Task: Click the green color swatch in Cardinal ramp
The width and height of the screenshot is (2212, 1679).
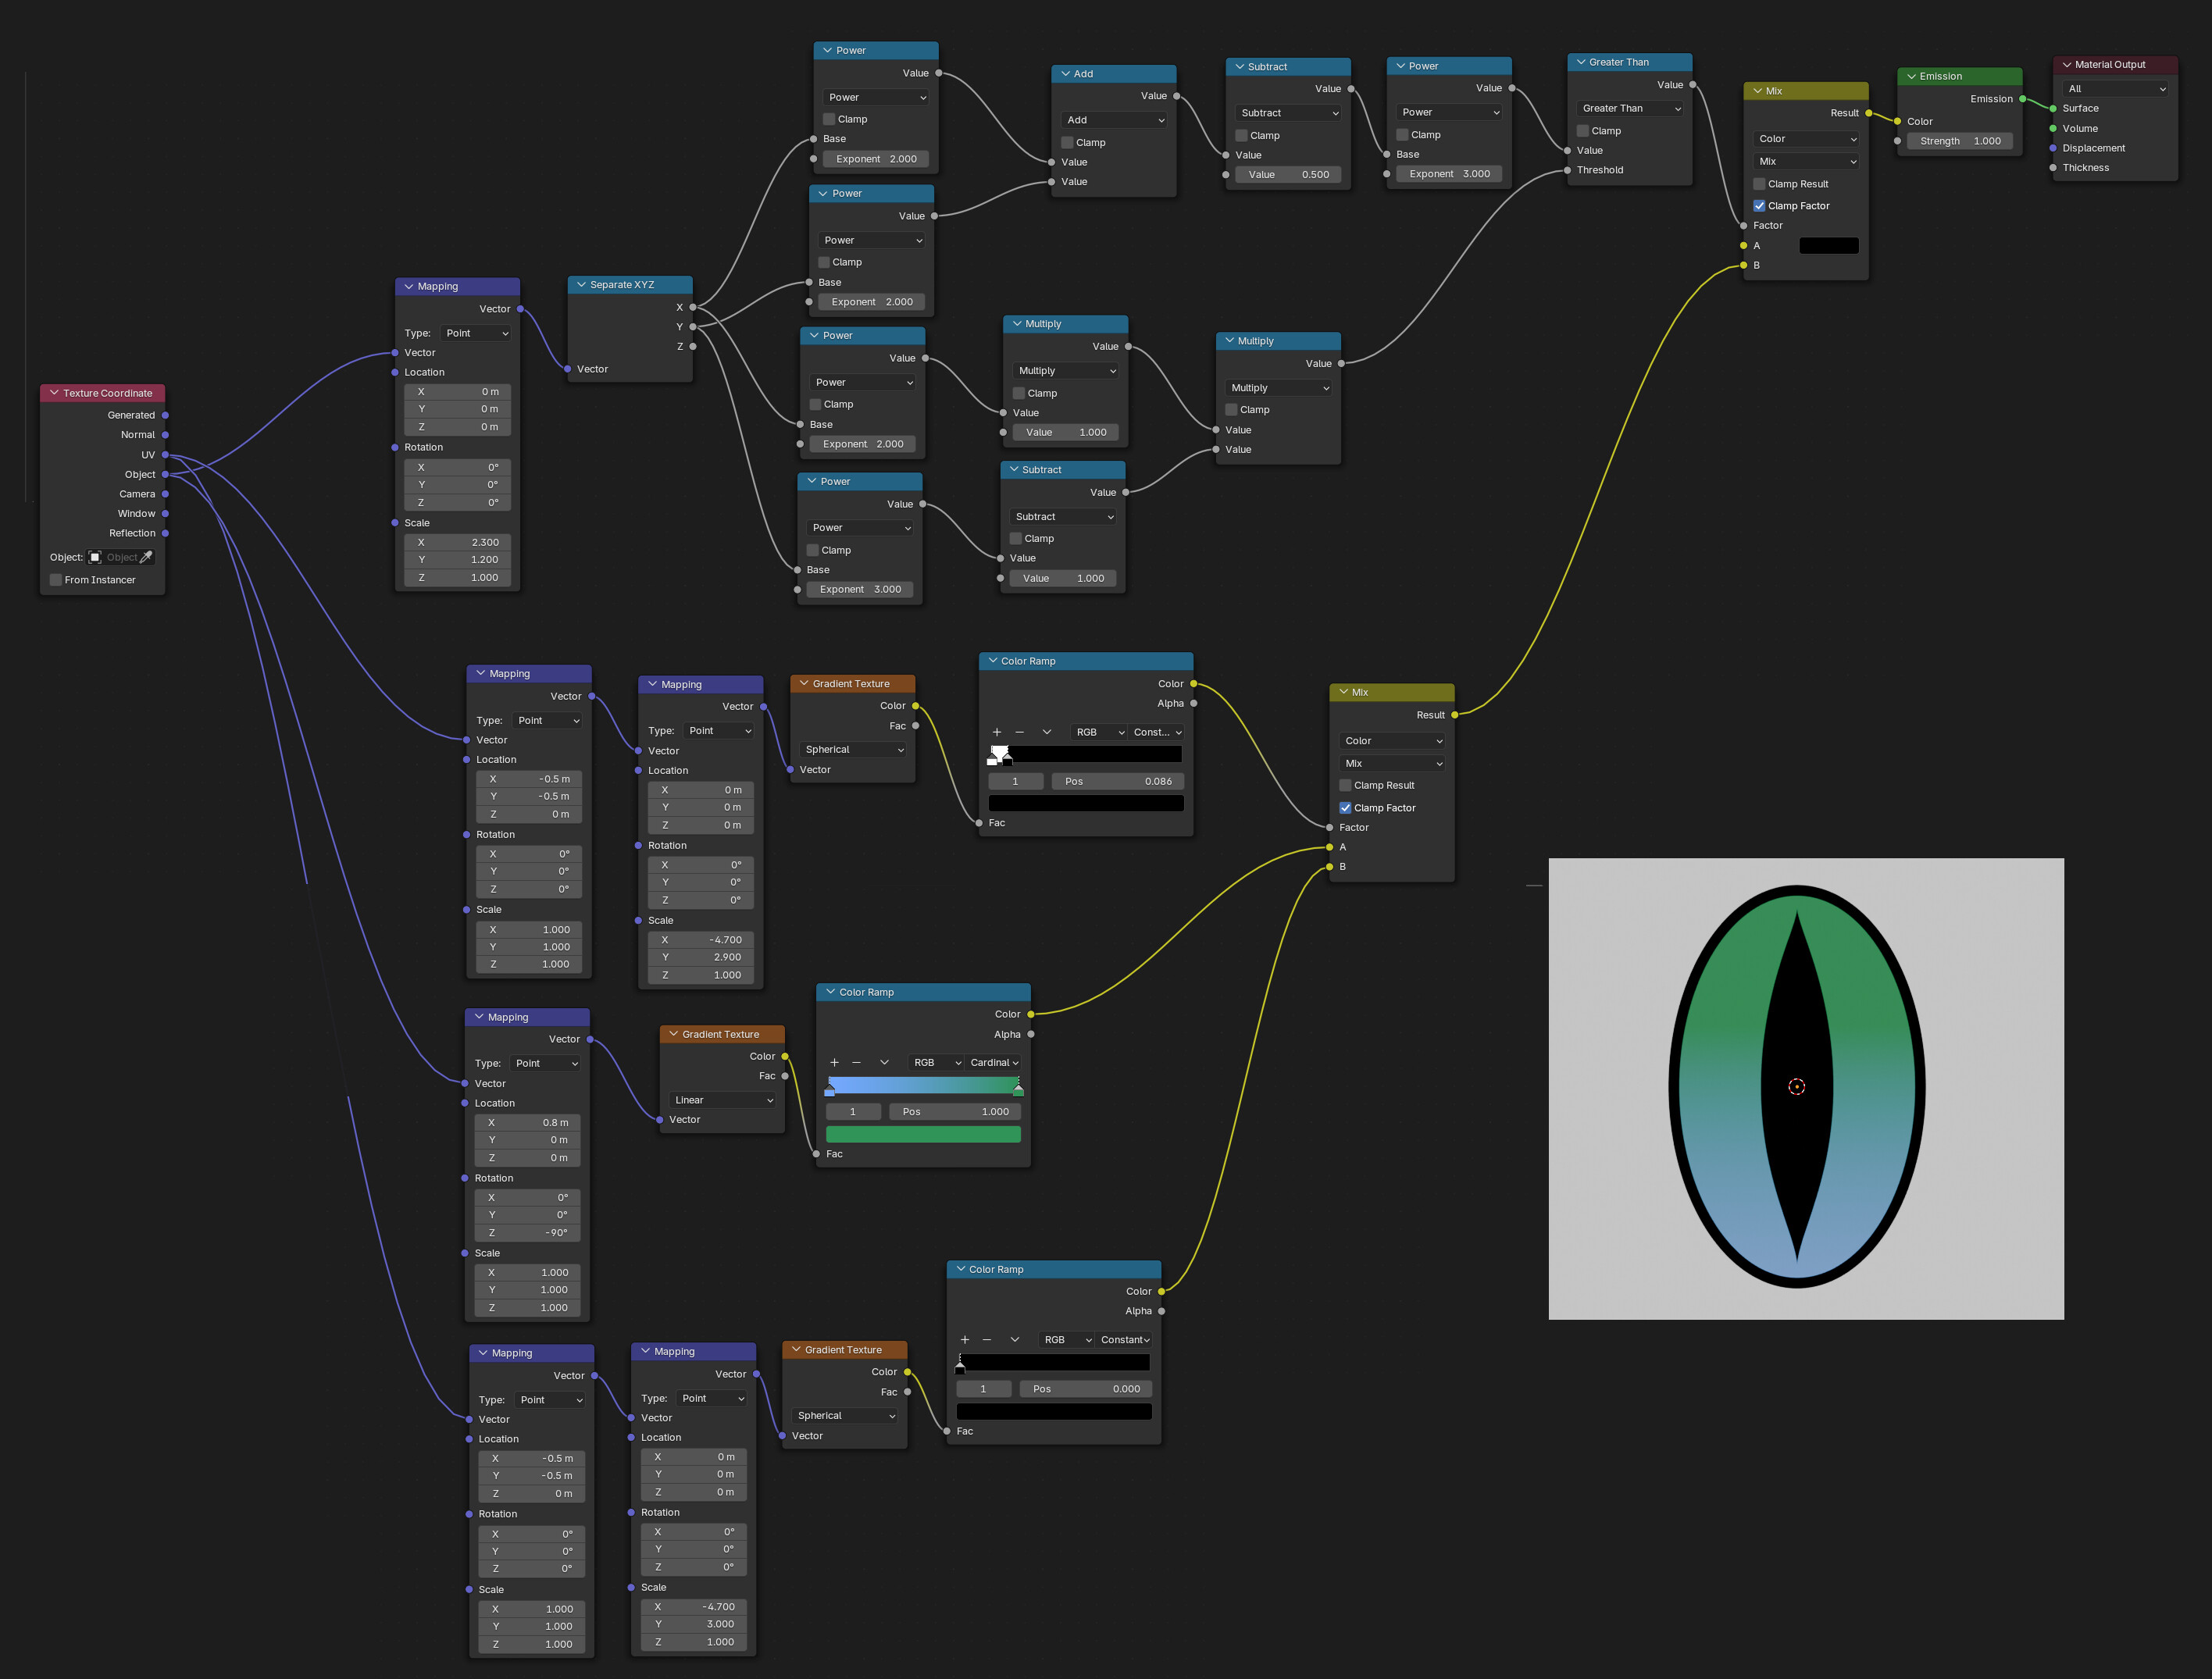Action: 923,1134
